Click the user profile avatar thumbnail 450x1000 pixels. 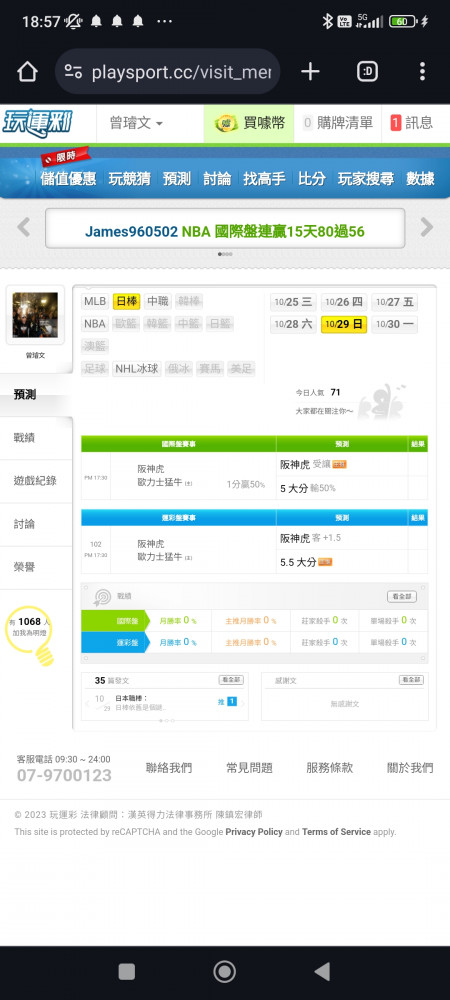(x=35, y=315)
